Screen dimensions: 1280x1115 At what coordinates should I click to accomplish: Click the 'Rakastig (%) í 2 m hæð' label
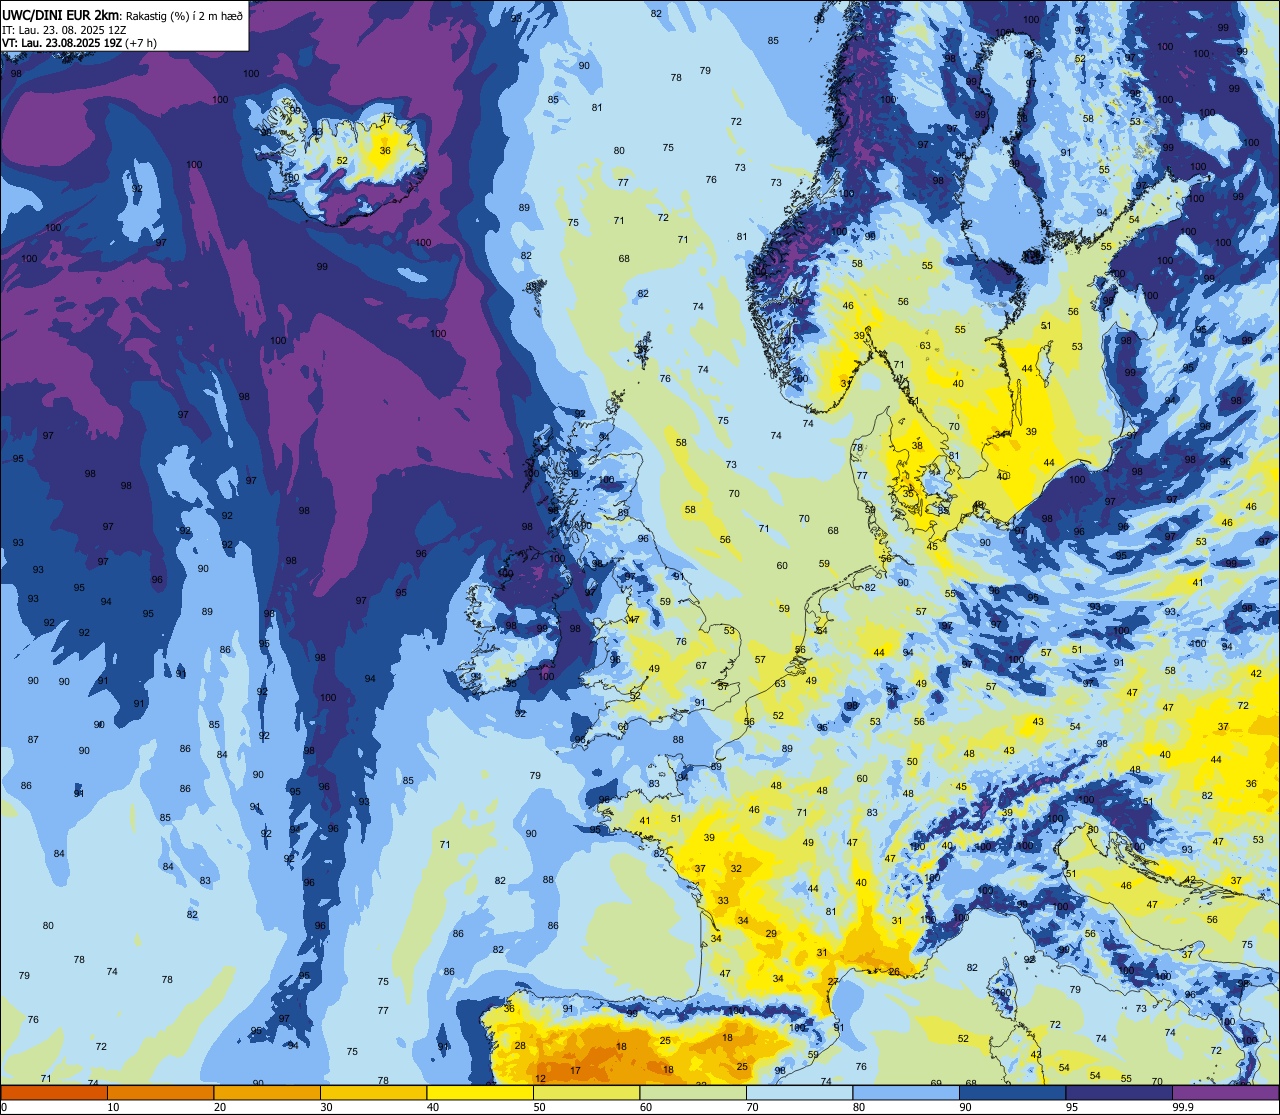click(183, 15)
